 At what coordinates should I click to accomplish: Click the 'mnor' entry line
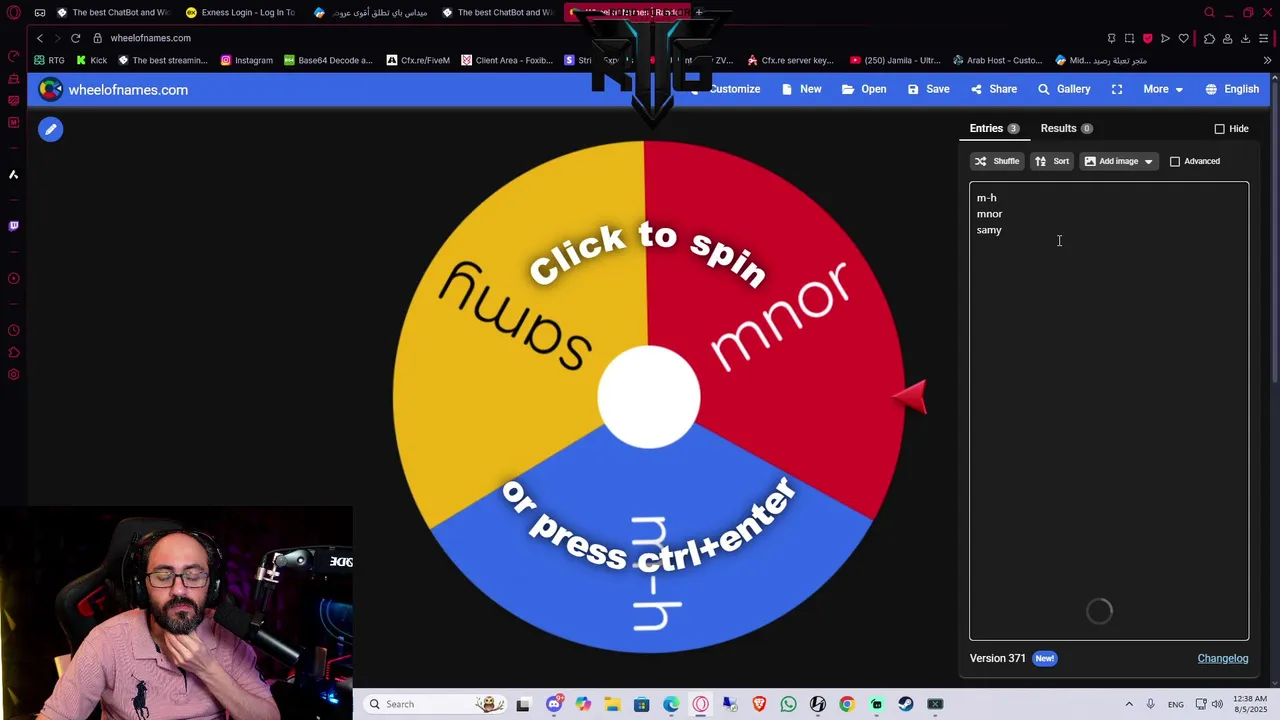tap(989, 214)
